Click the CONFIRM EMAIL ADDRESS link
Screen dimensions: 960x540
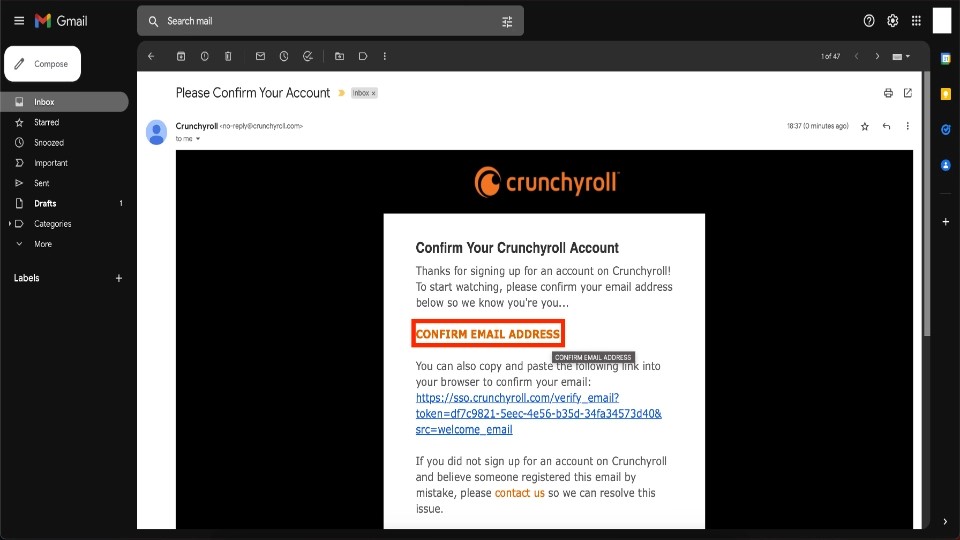pos(488,334)
